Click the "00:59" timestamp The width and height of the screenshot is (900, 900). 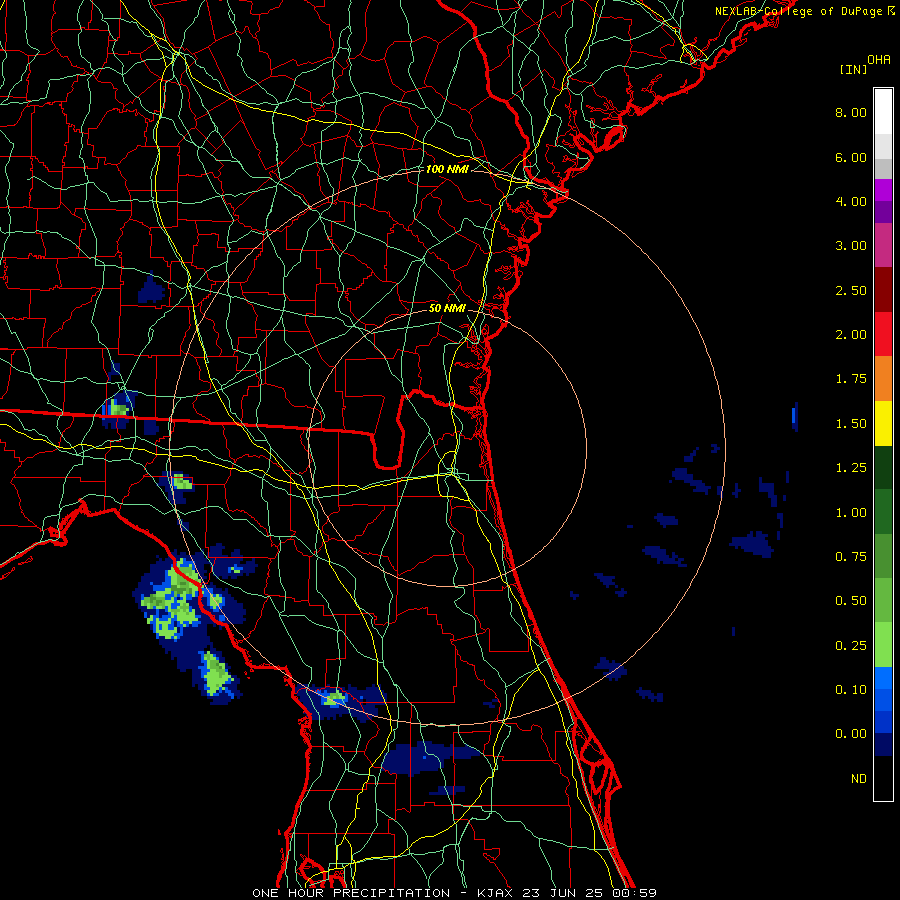tap(634, 893)
